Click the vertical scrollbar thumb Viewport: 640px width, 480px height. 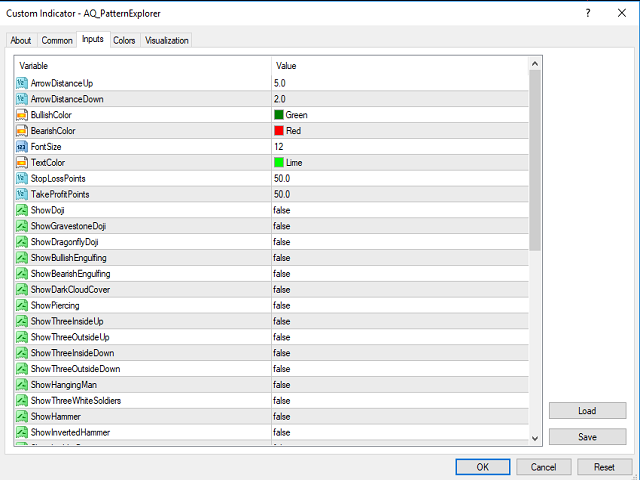click(535, 160)
